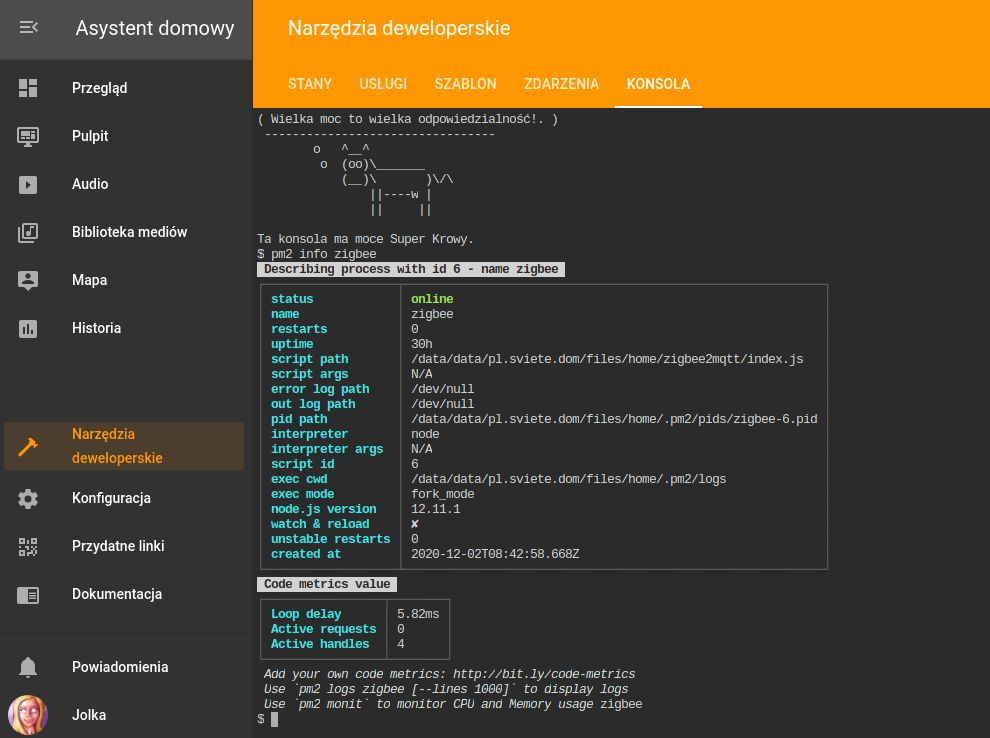Switch to the STANY tab
The width and height of the screenshot is (990, 738).
tap(310, 84)
